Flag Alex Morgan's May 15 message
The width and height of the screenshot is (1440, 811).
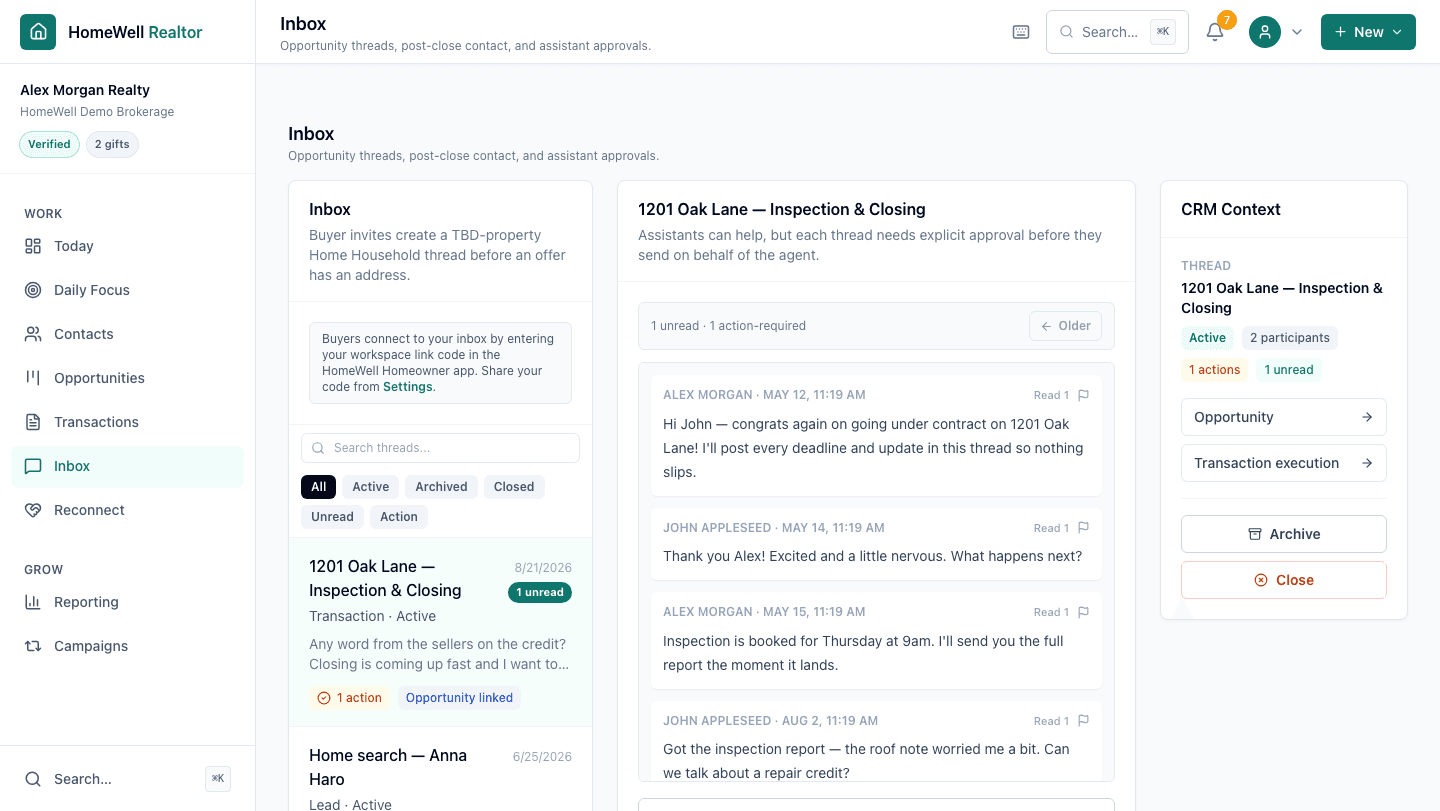pyautogui.click(x=1083, y=612)
